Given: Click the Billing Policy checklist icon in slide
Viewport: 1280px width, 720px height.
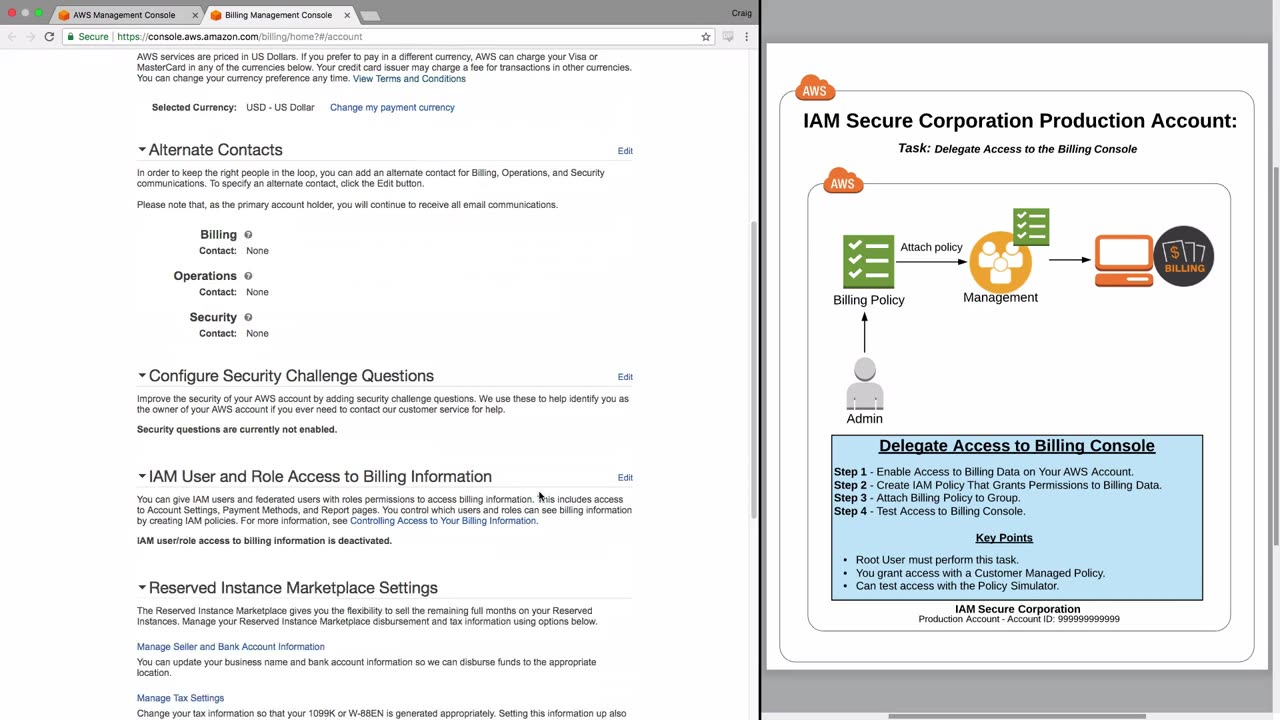Looking at the screenshot, I should click(868, 262).
